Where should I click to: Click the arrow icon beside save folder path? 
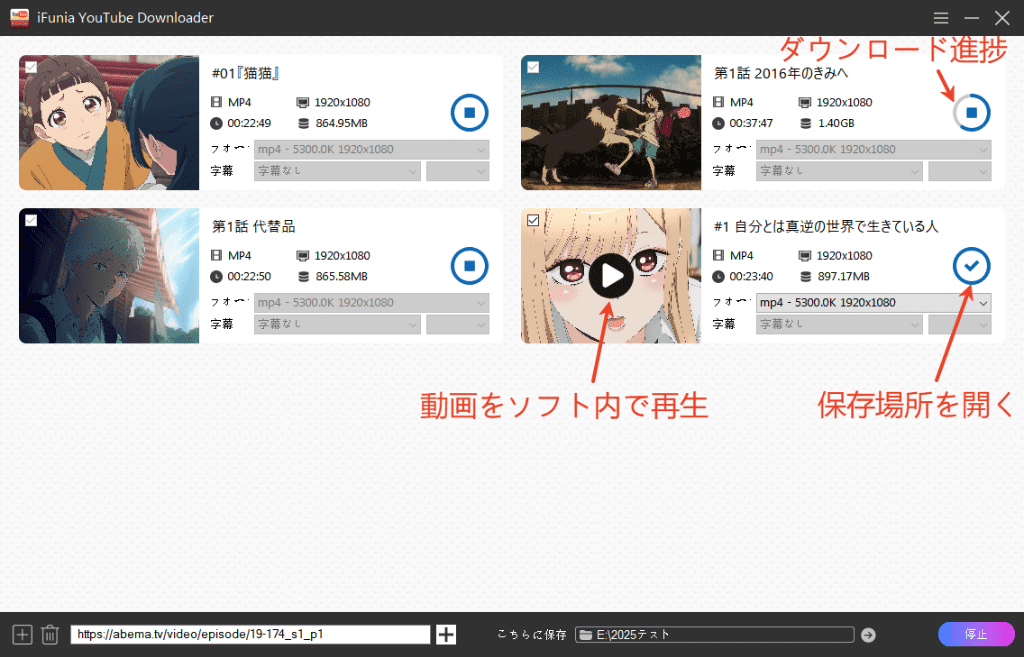pyautogui.click(x=867, y=633)
